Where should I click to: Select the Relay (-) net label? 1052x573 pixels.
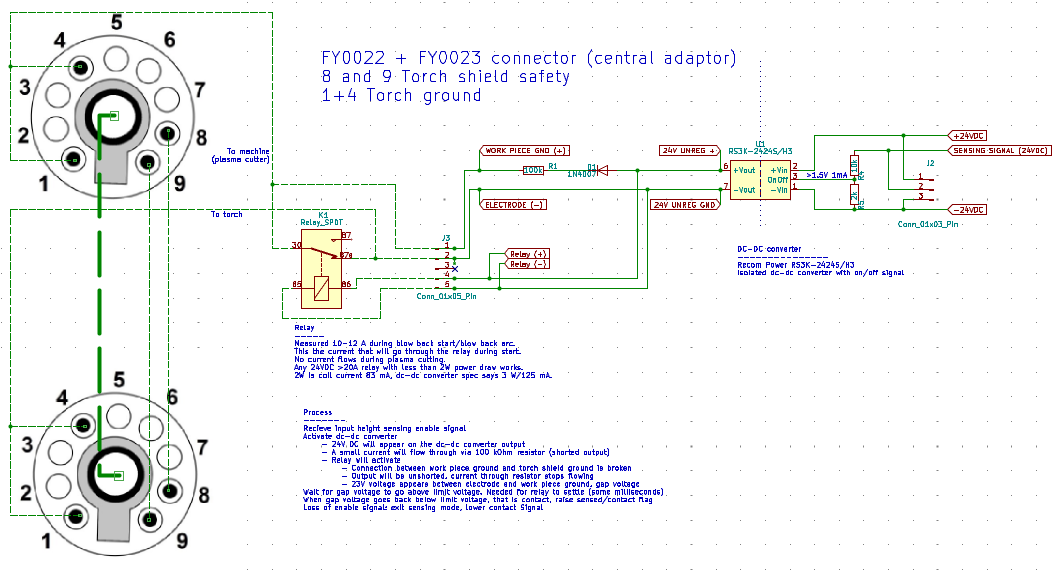click(x=528, y=264)
